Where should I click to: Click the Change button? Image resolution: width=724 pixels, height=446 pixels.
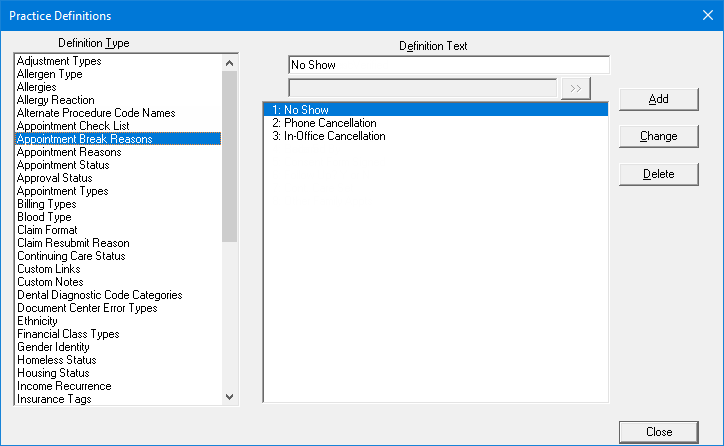[658, 137]
